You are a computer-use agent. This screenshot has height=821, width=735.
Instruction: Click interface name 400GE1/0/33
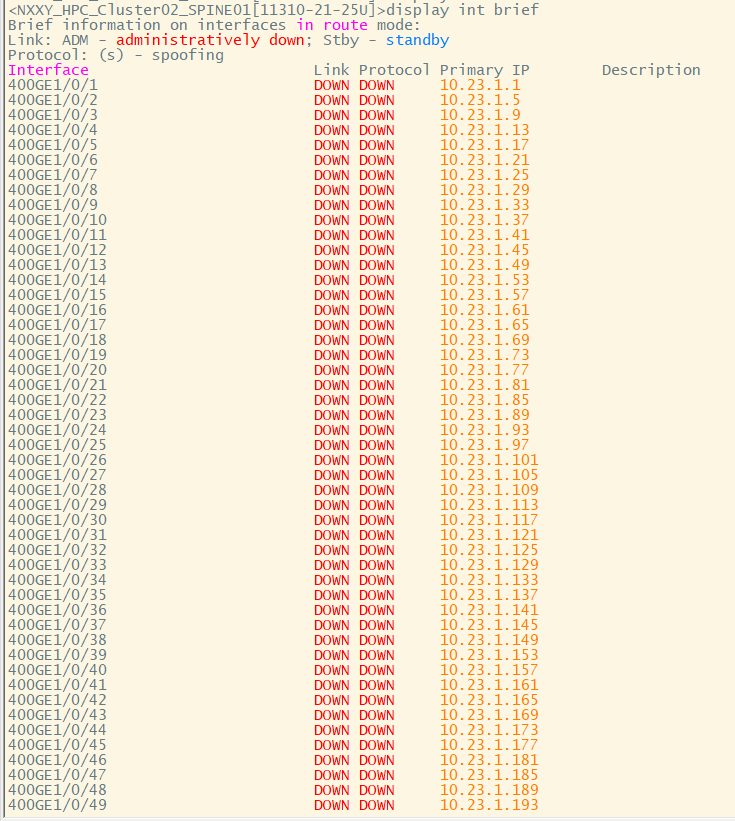click(x=57, y=565)
